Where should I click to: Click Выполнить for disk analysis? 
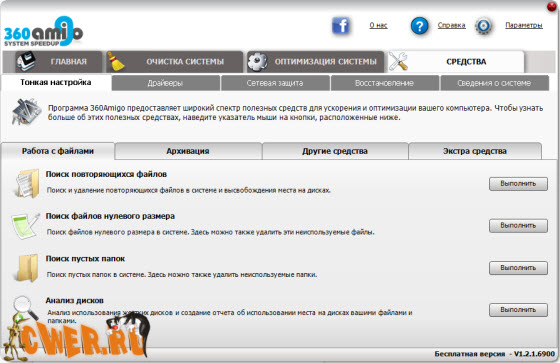click(x=518, y=310)
